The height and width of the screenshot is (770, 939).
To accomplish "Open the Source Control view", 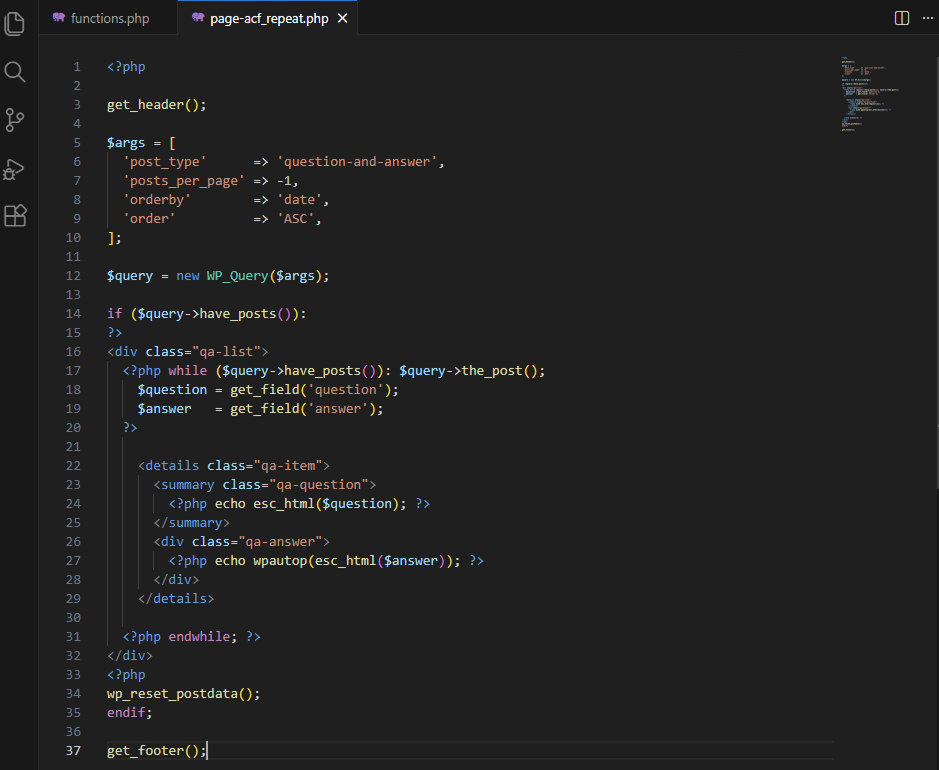I will (15, 120).
